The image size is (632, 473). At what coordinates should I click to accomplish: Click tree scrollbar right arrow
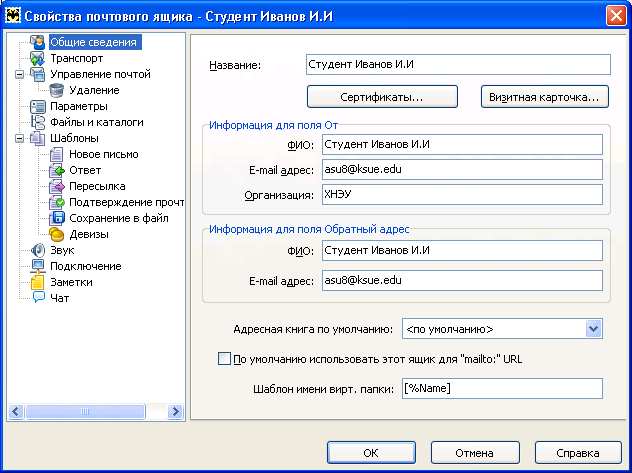click(175, 411)
